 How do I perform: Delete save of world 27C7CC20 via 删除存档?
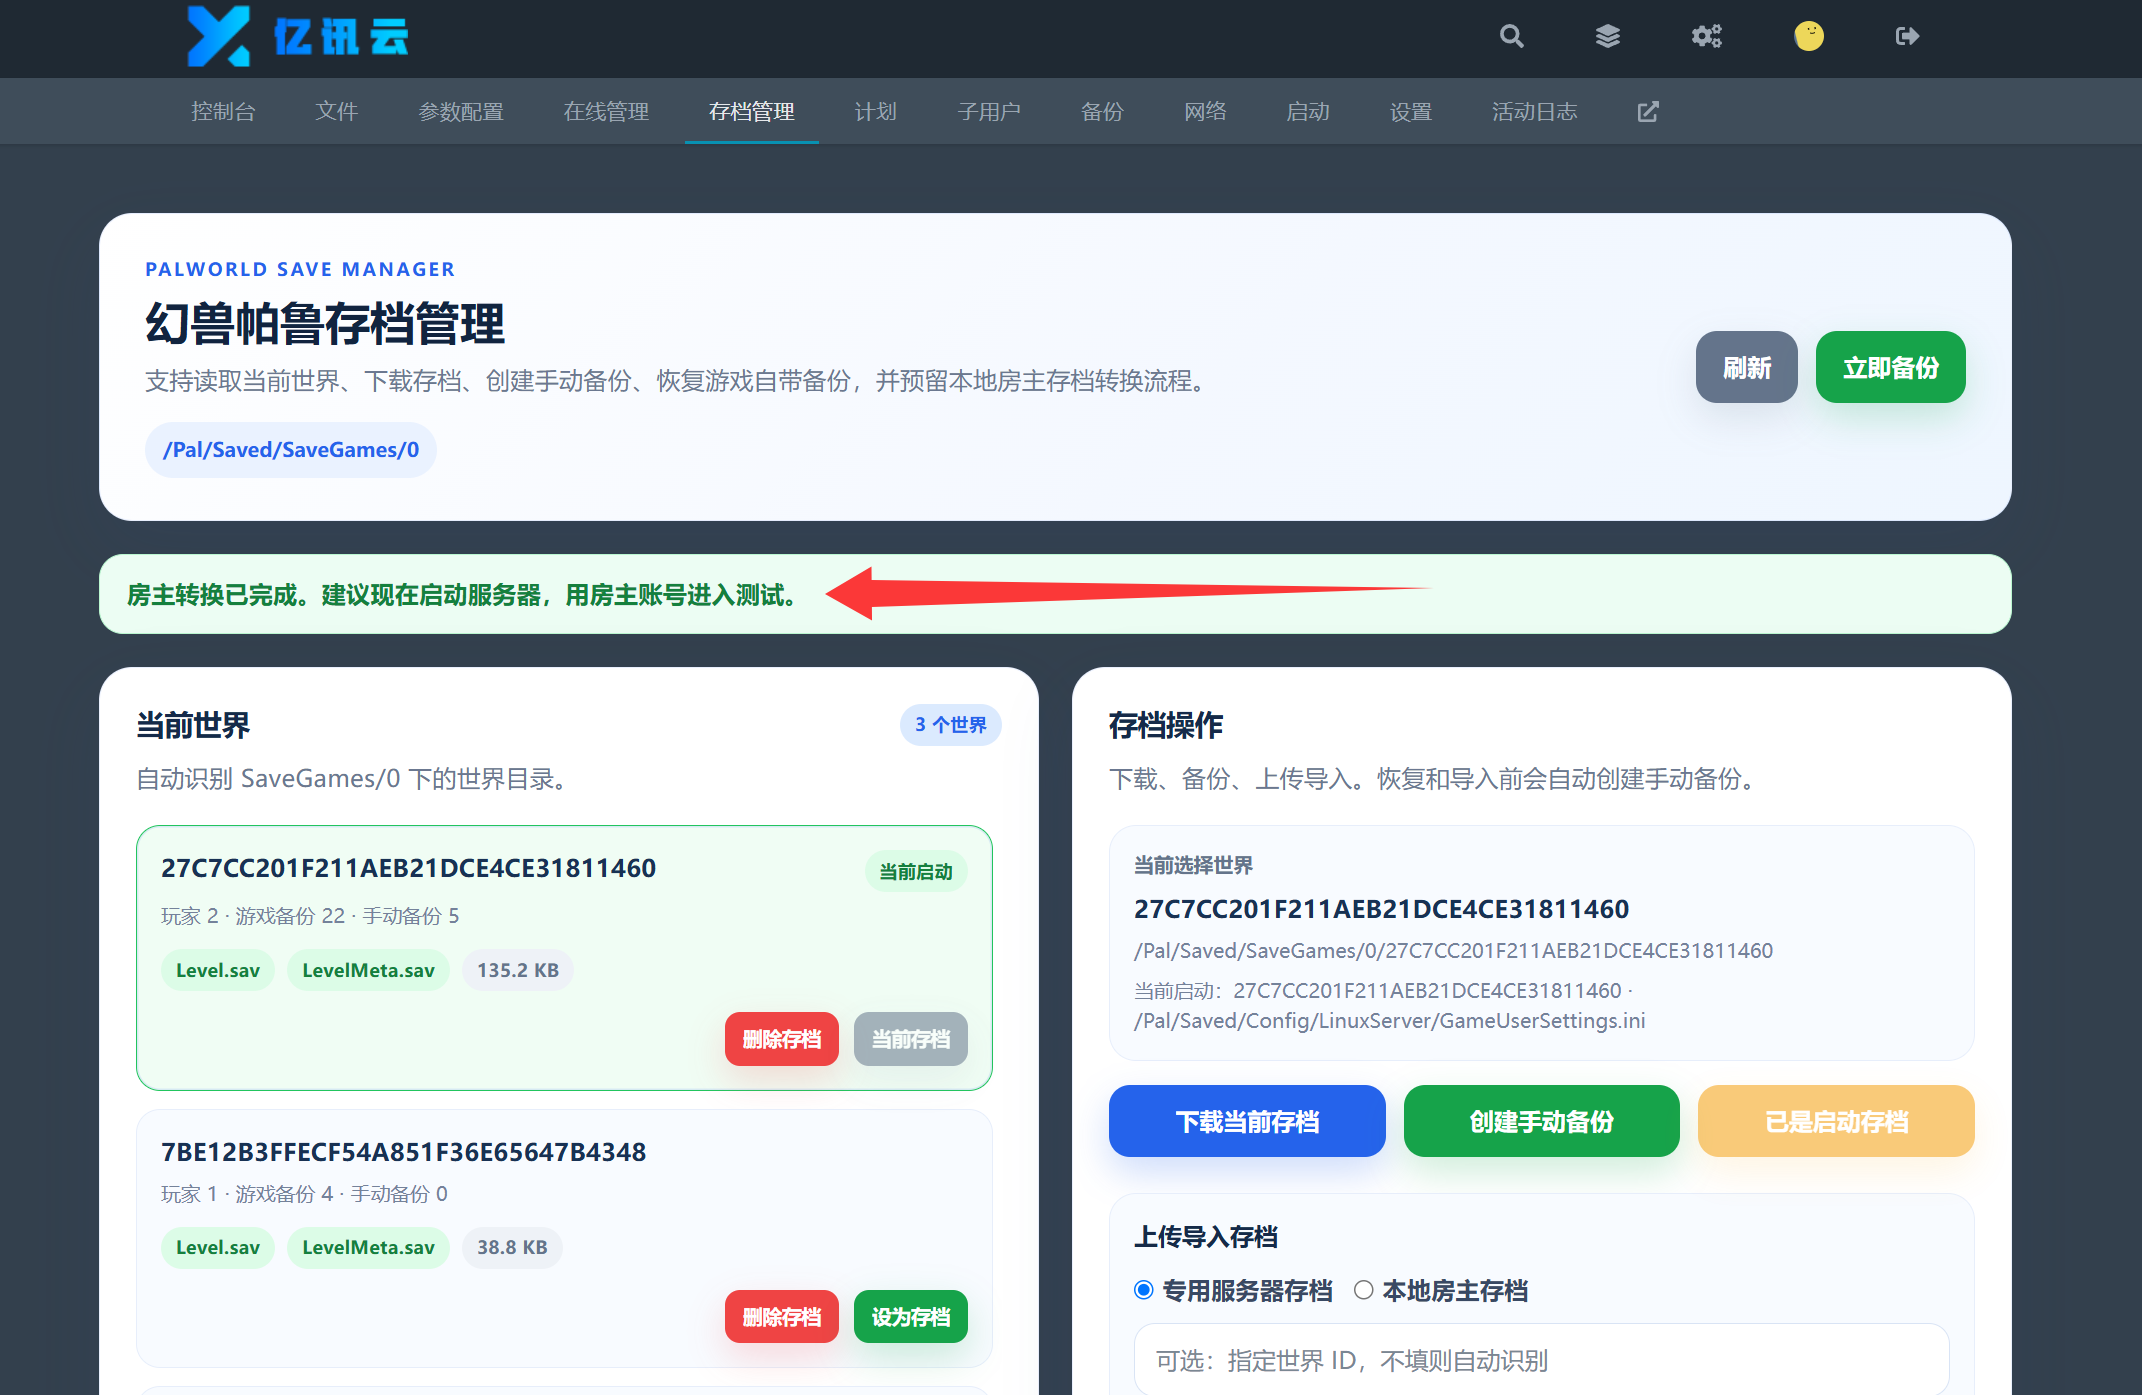[x=782, y=1039]
